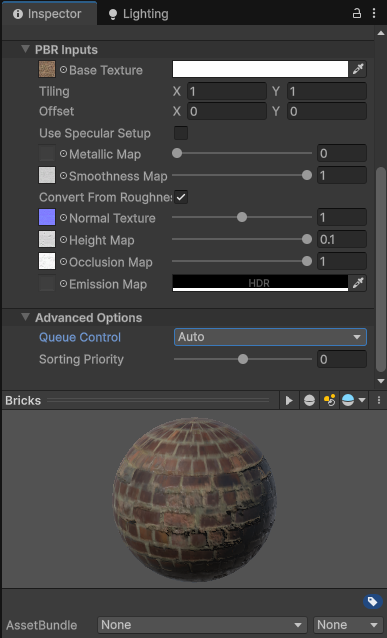Image resolution: width=387 pixels, height=638 pixels.
Task: Open the Smoothness Map object picker circle
Action: (x=63, y=176)
